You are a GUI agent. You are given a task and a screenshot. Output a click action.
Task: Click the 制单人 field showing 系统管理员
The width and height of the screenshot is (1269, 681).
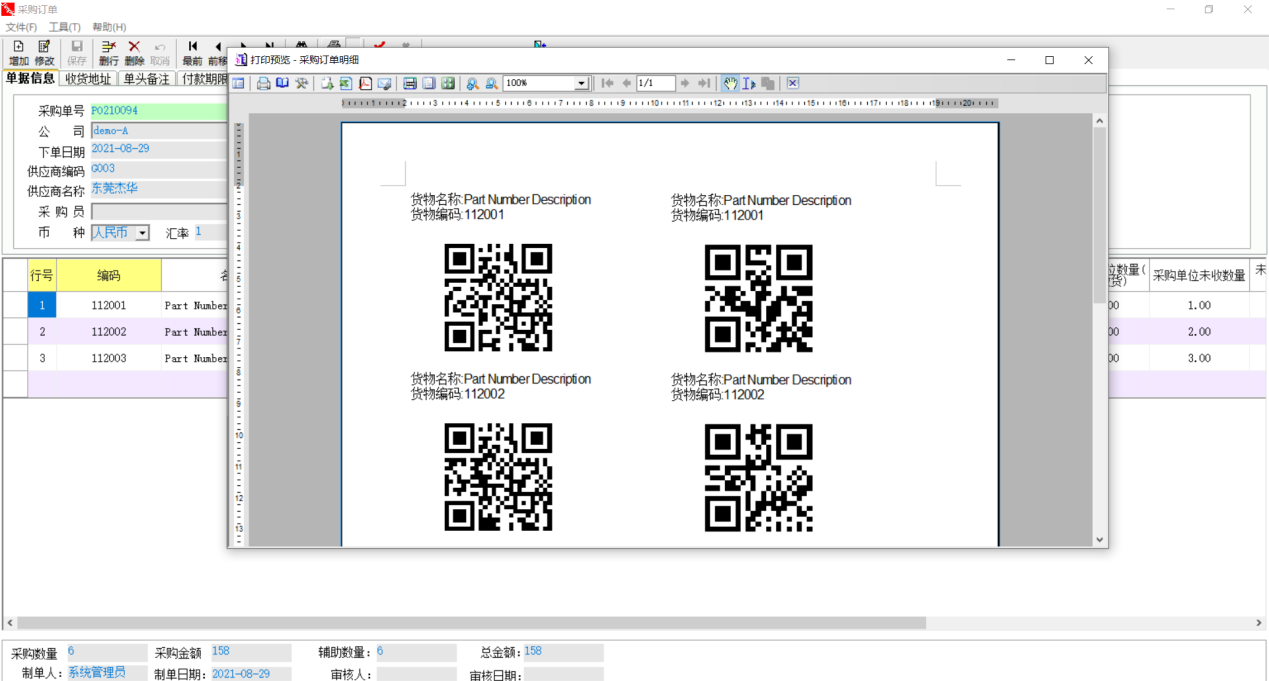(107, 674)
